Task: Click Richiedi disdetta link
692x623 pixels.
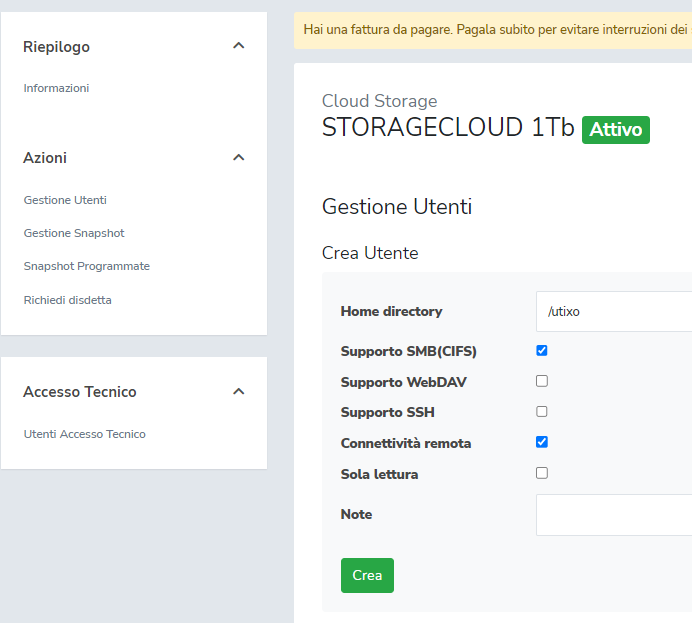Action: (x=67, y=300)
